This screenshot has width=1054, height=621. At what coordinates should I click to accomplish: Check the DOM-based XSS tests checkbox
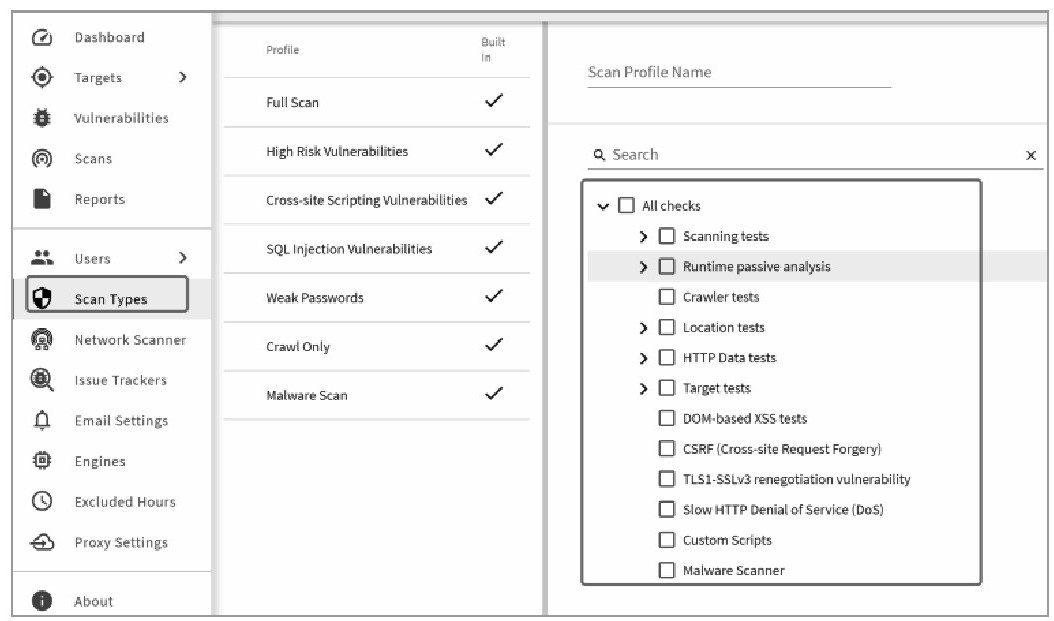coord(666,418)
